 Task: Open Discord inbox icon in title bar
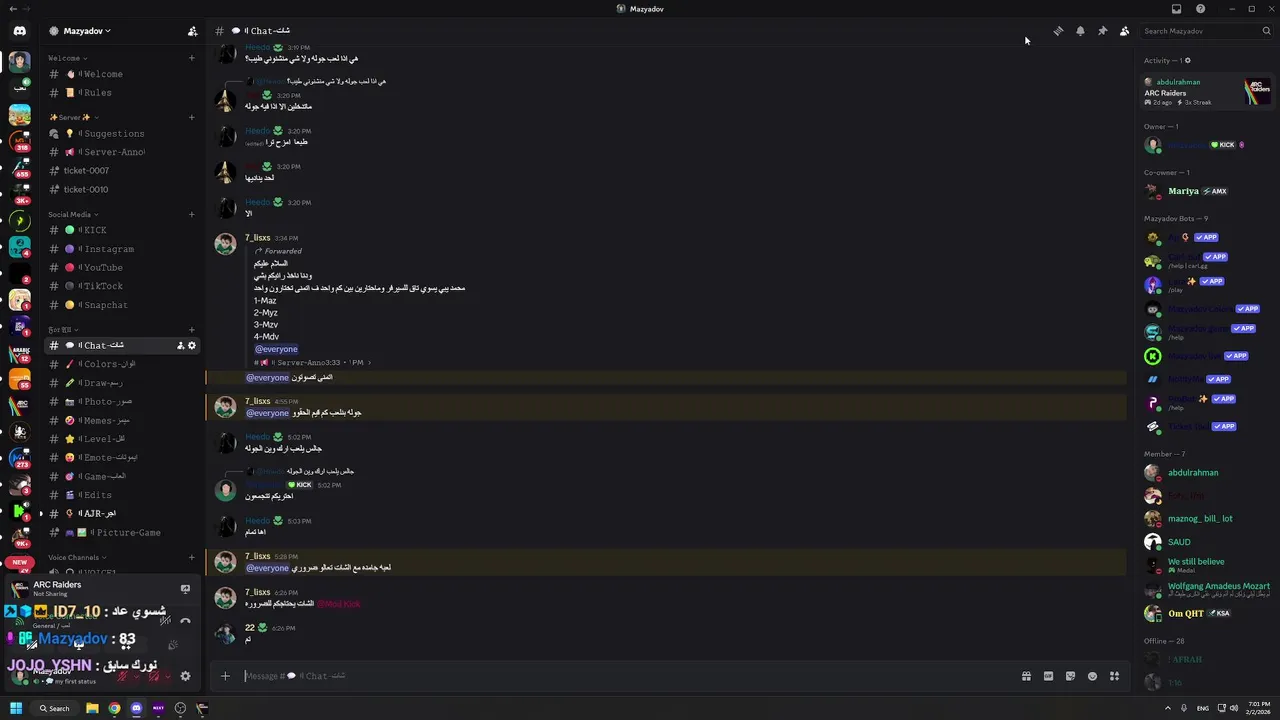coord(1176,9)
